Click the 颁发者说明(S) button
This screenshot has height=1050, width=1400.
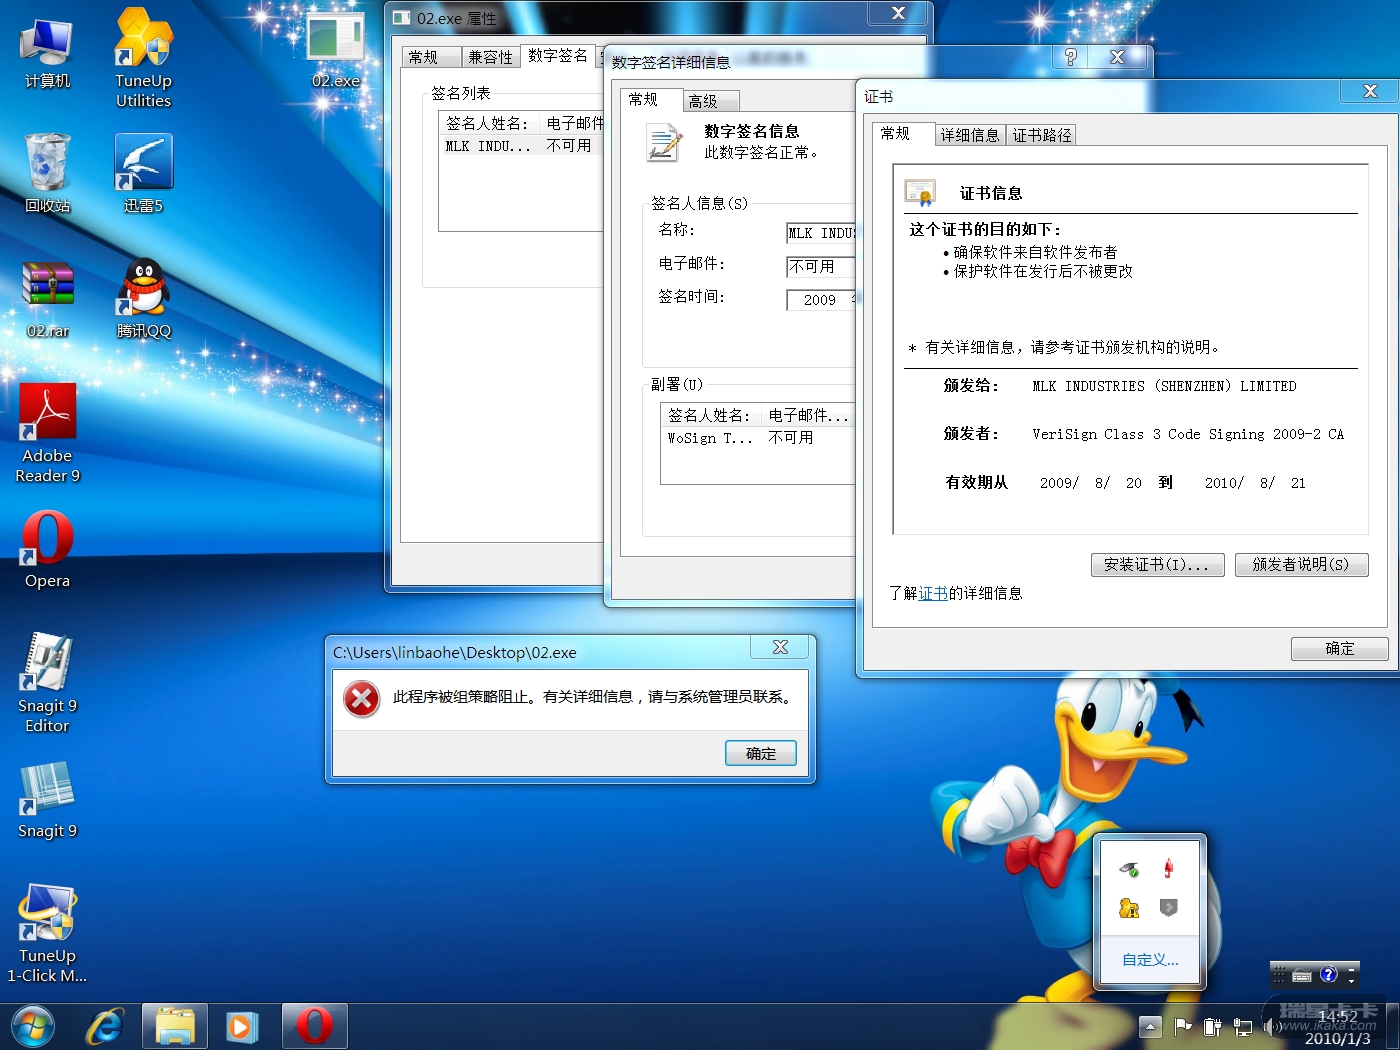(x=1301, y=565)
